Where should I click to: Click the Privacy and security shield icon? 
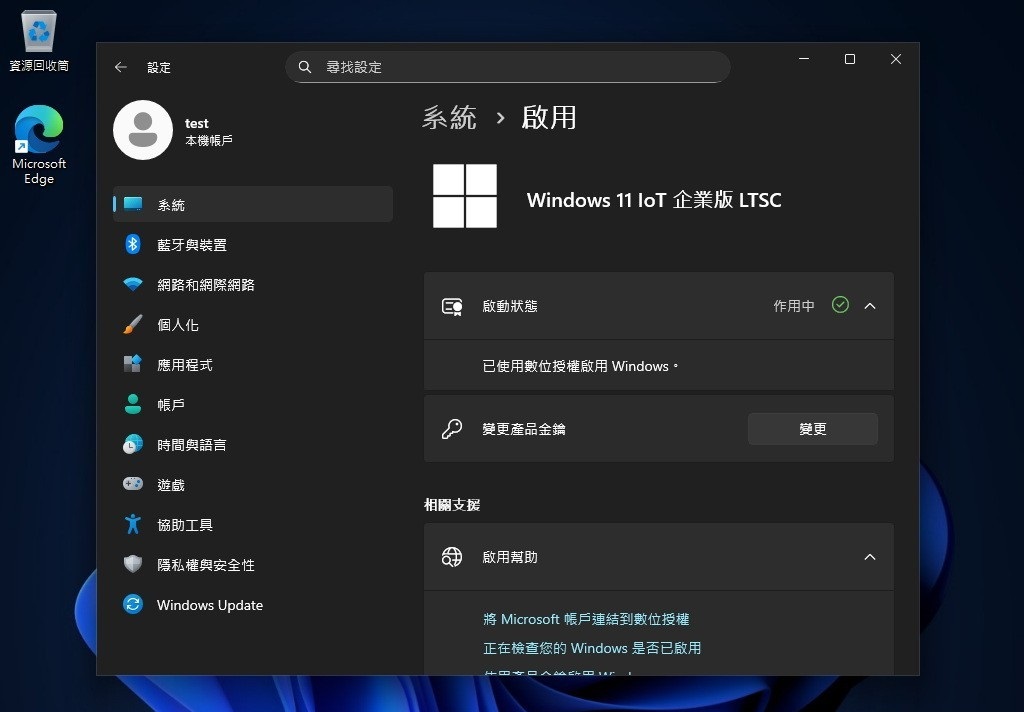pyautogui.click(x=133, y=565)
